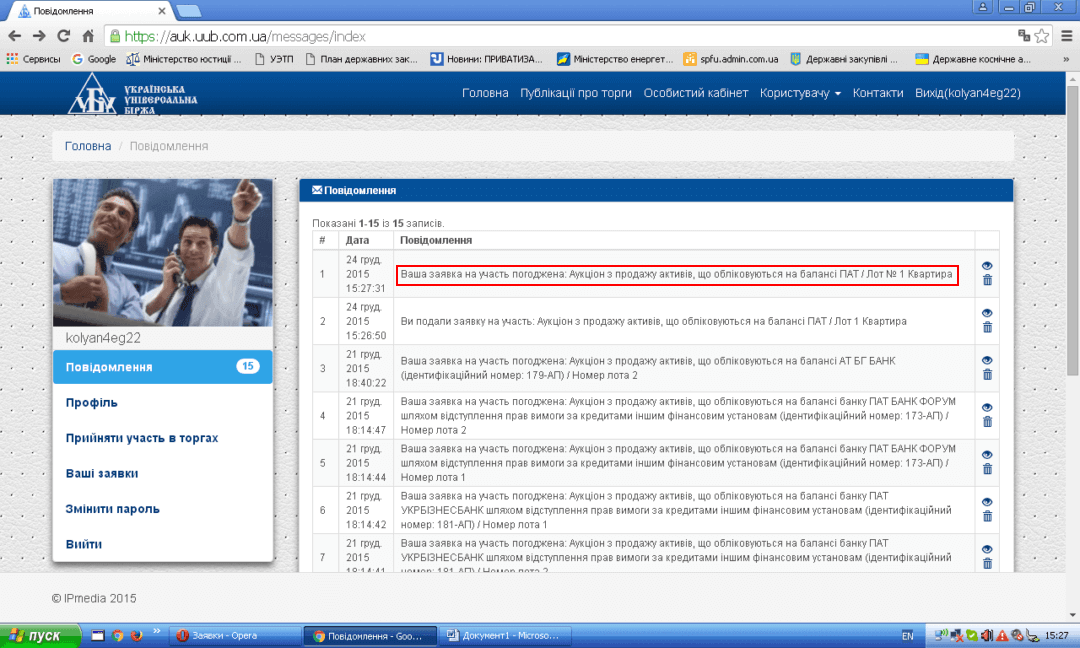View message 4 via eye icon
1080x648 pixels.
point(987,407)
